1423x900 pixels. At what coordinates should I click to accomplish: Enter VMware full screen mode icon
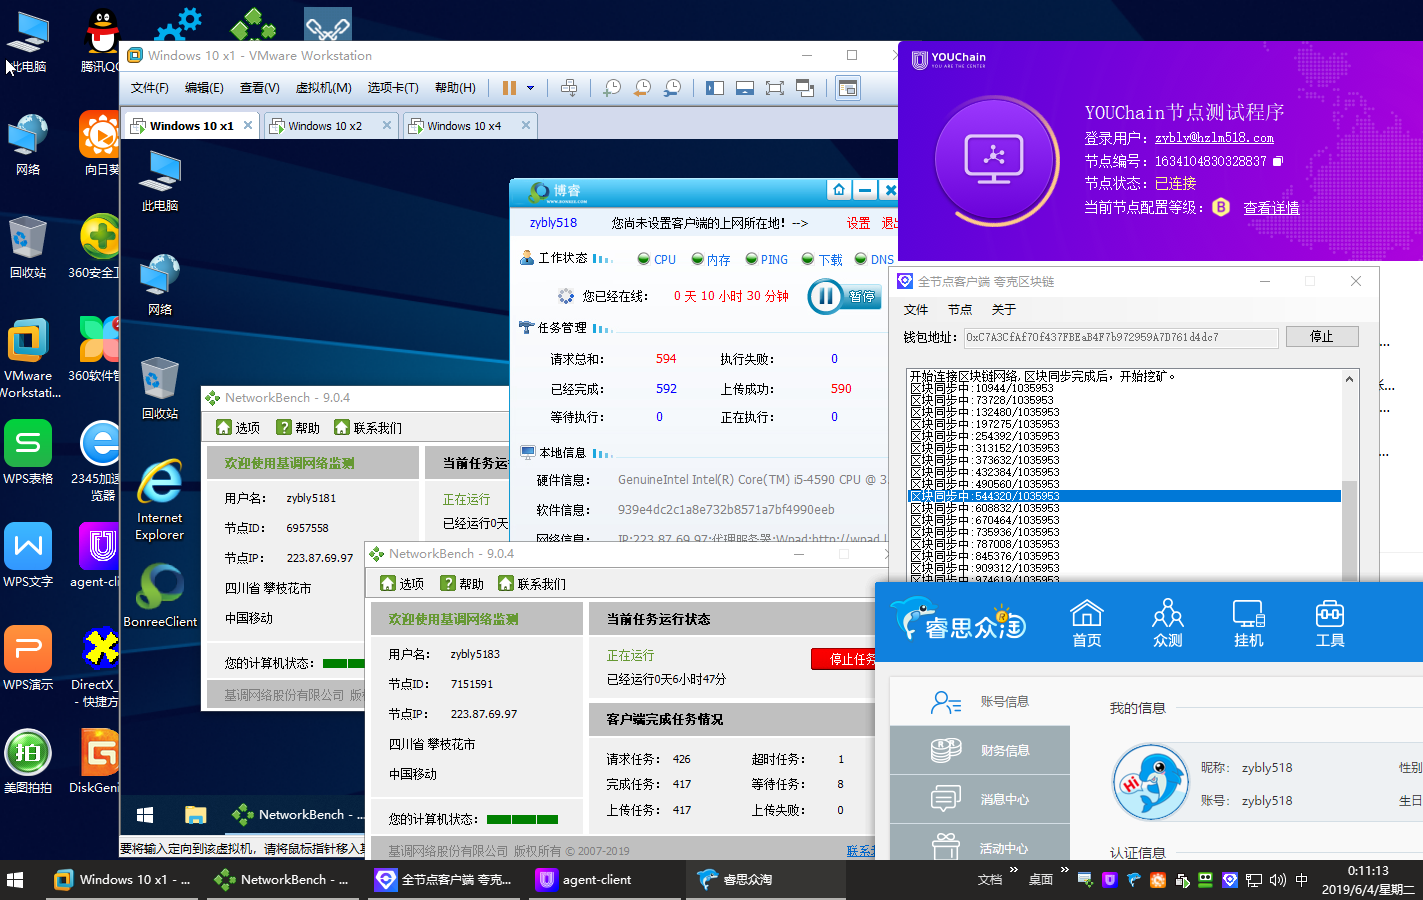(775, 88)
